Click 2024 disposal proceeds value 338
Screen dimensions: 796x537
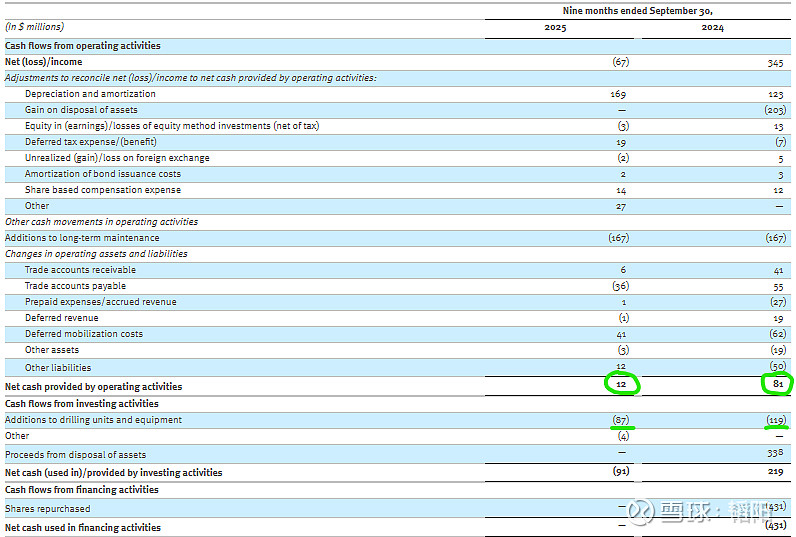(x=775, y=452)
